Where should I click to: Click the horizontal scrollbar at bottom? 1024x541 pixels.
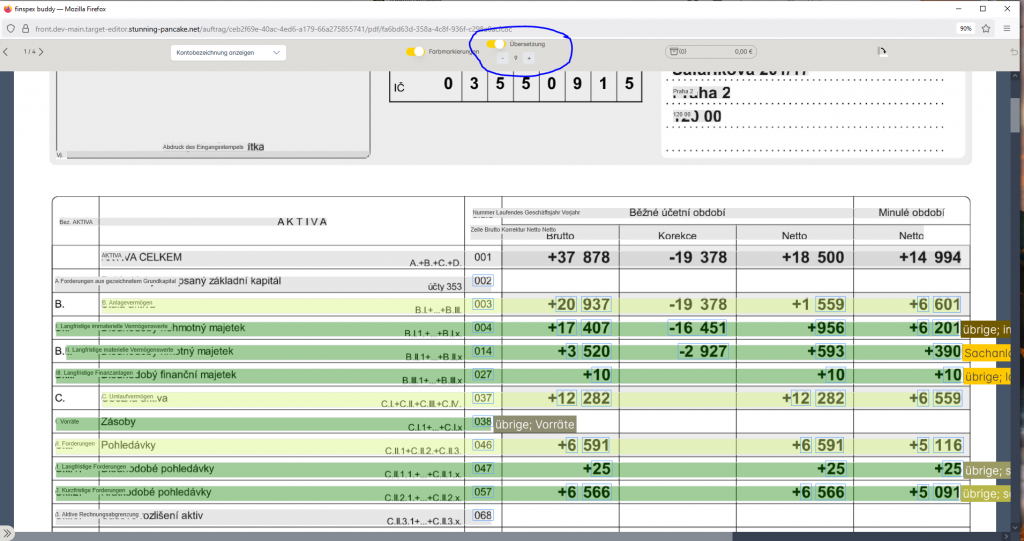click(500, 536)
